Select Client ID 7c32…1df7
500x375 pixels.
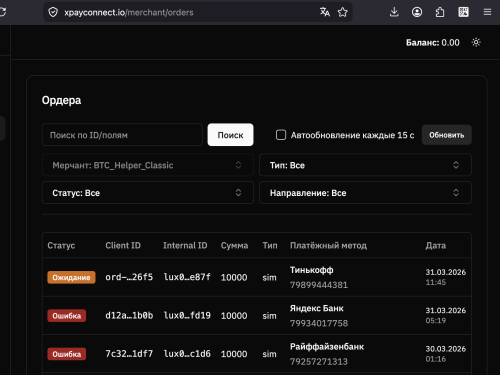coord(129,354)
